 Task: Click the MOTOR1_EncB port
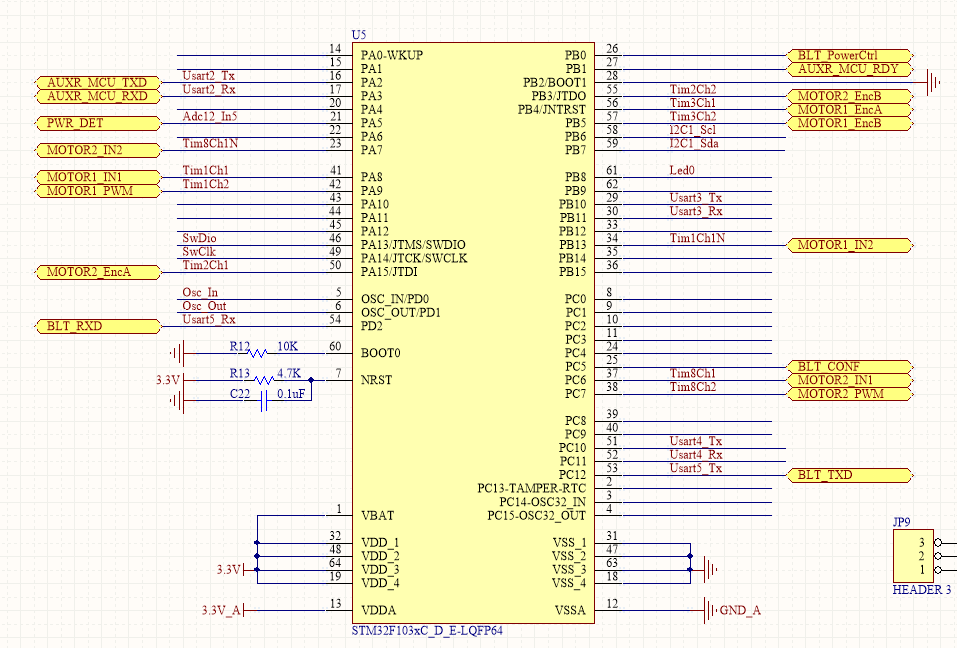click(x=850, y=123)
